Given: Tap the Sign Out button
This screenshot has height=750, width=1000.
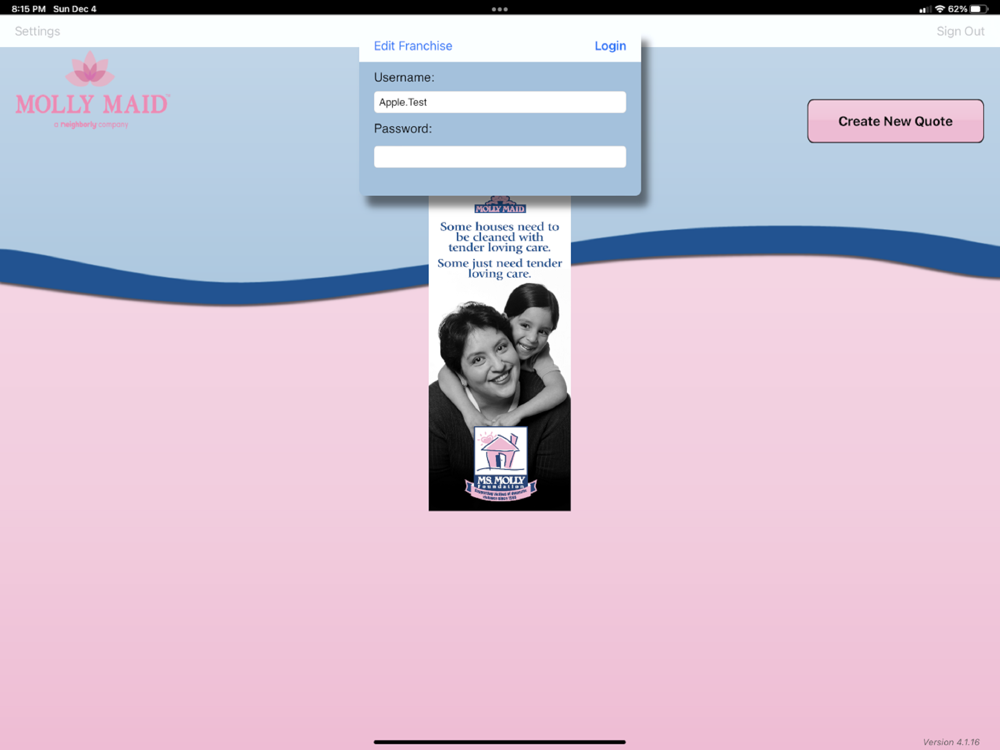Looking at the screenshot, I should (960, 31).
